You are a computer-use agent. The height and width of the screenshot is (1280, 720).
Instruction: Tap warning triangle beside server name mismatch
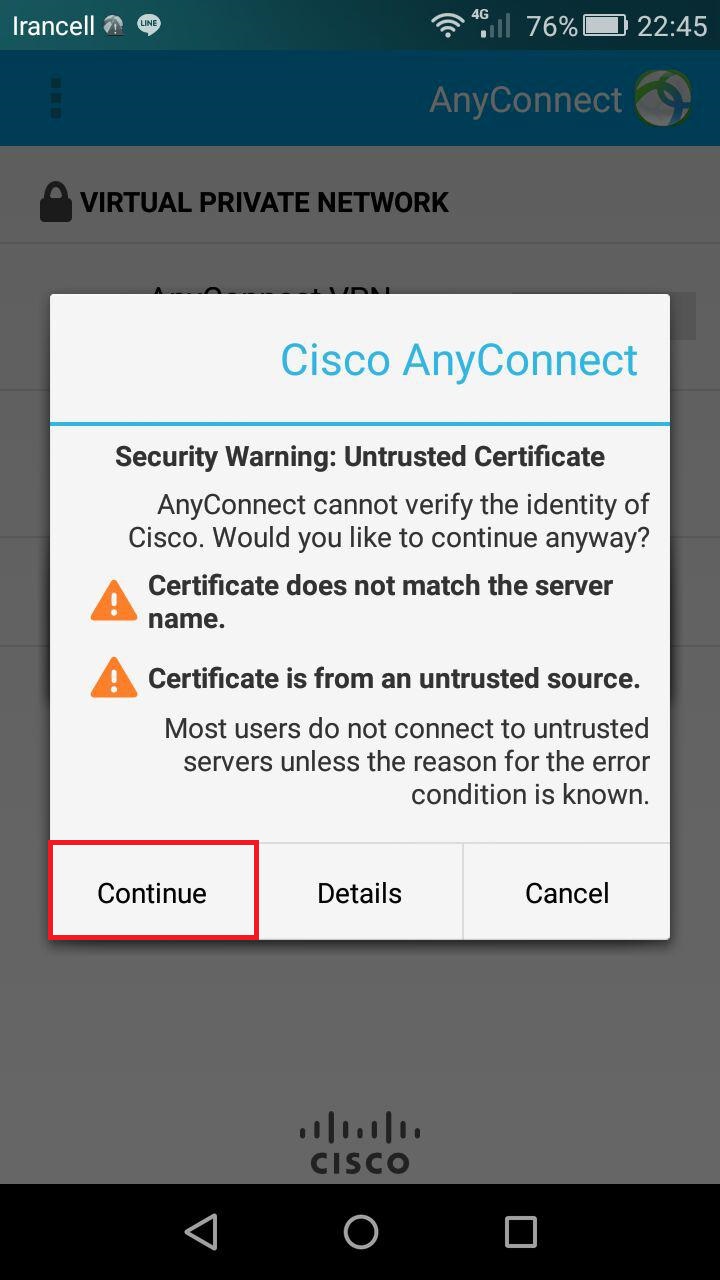114,600
